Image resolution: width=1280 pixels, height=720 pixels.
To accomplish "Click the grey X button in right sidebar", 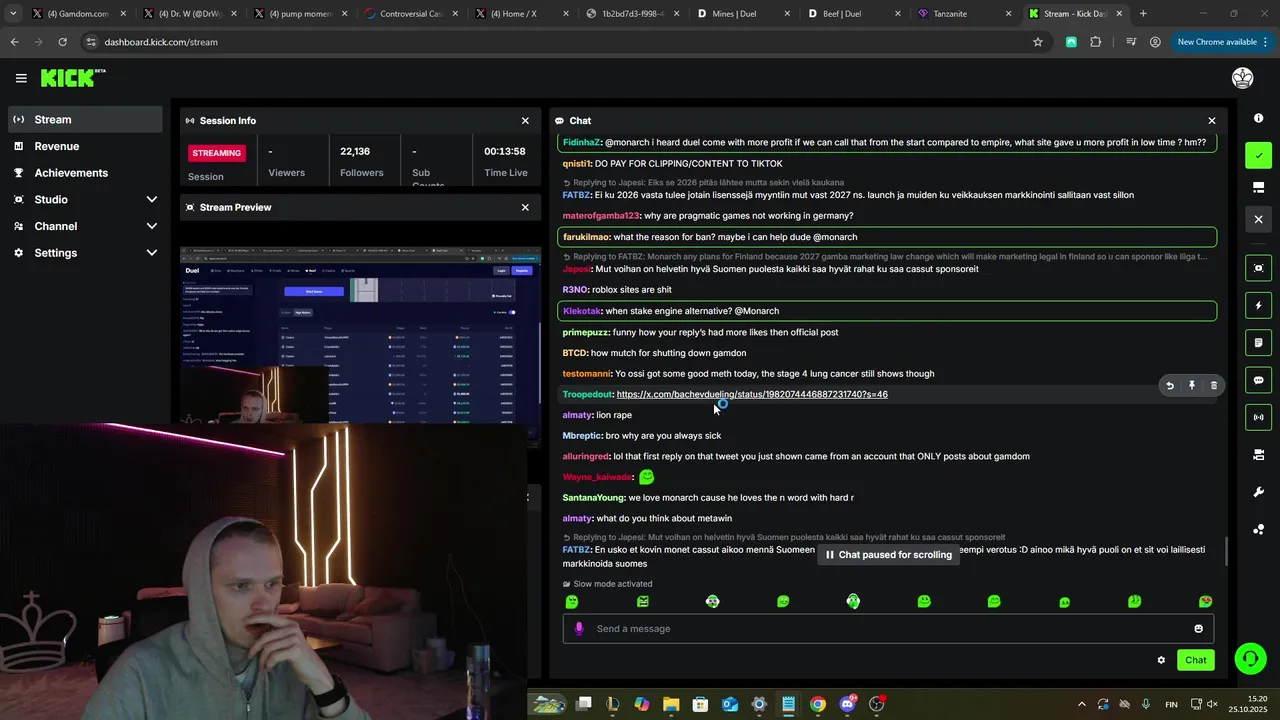I will (x=1258, y=219).
